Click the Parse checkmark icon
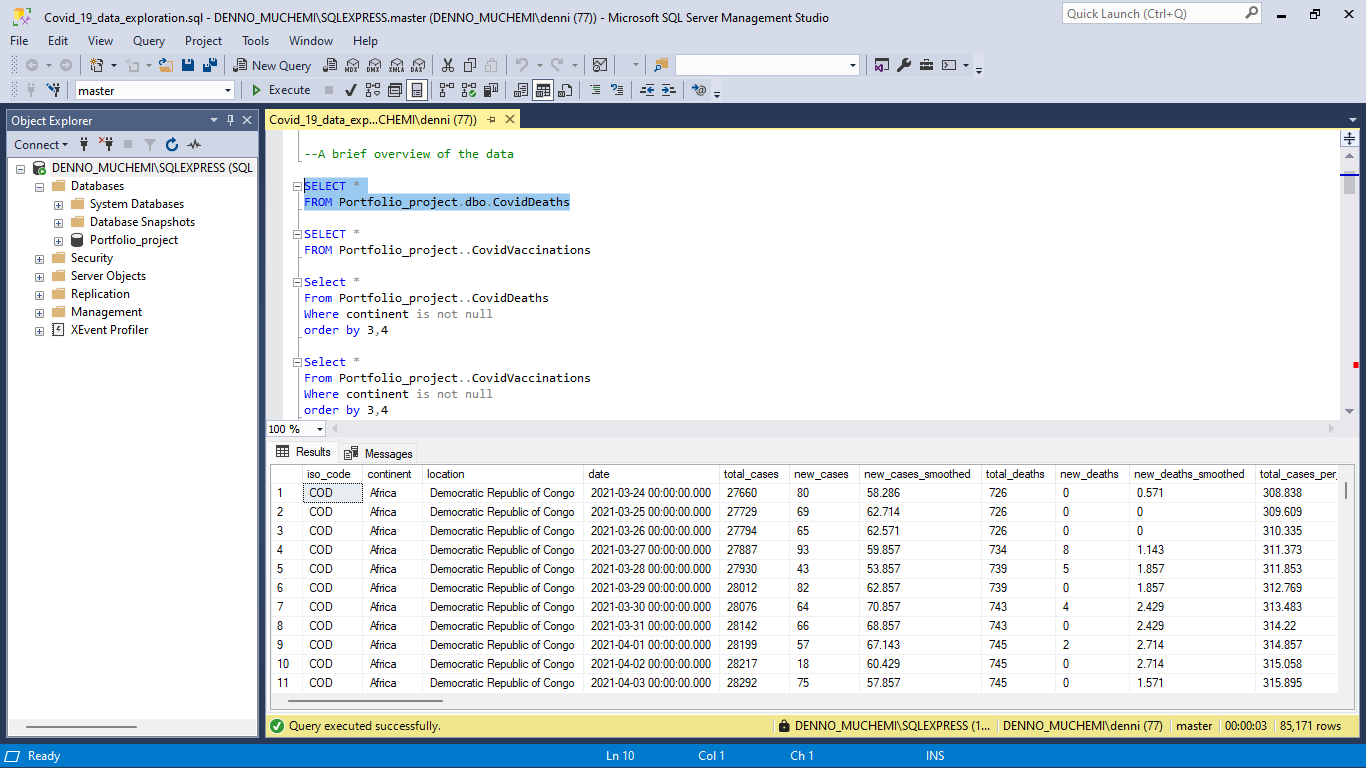 pos(351,90)
